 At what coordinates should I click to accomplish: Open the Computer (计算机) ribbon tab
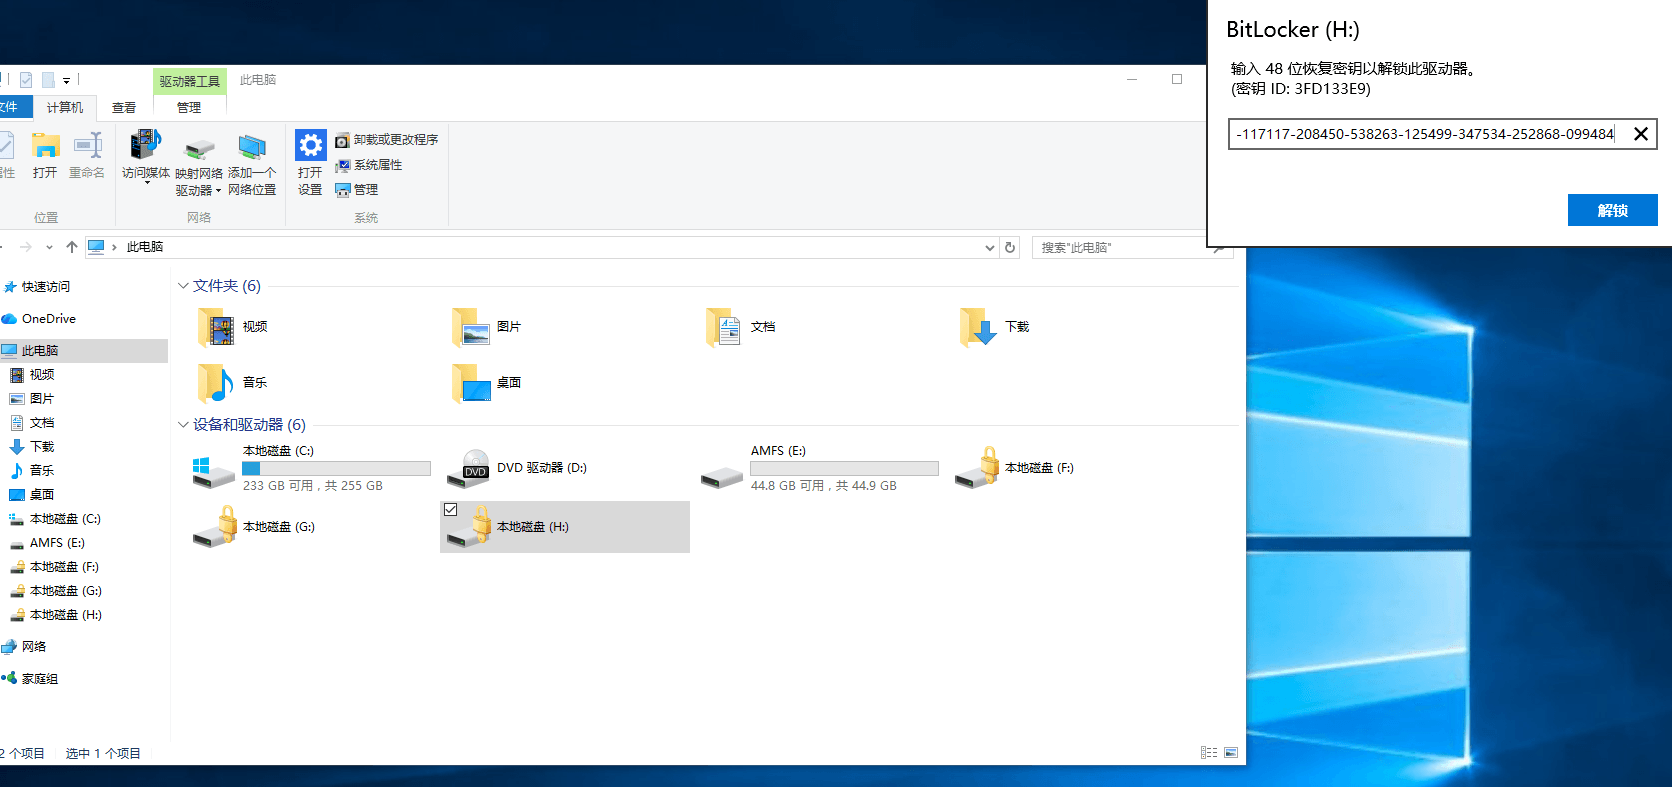(65, 107)
